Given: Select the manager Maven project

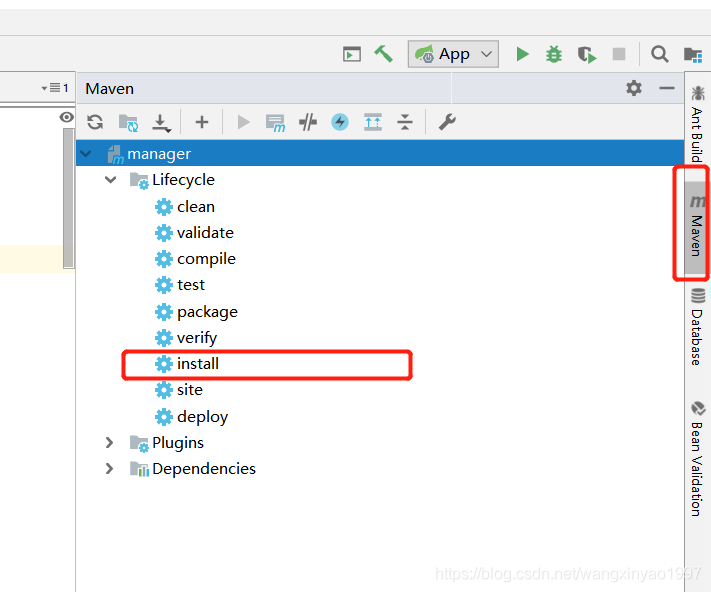Looking at the screenshot, I should (380, 154).
